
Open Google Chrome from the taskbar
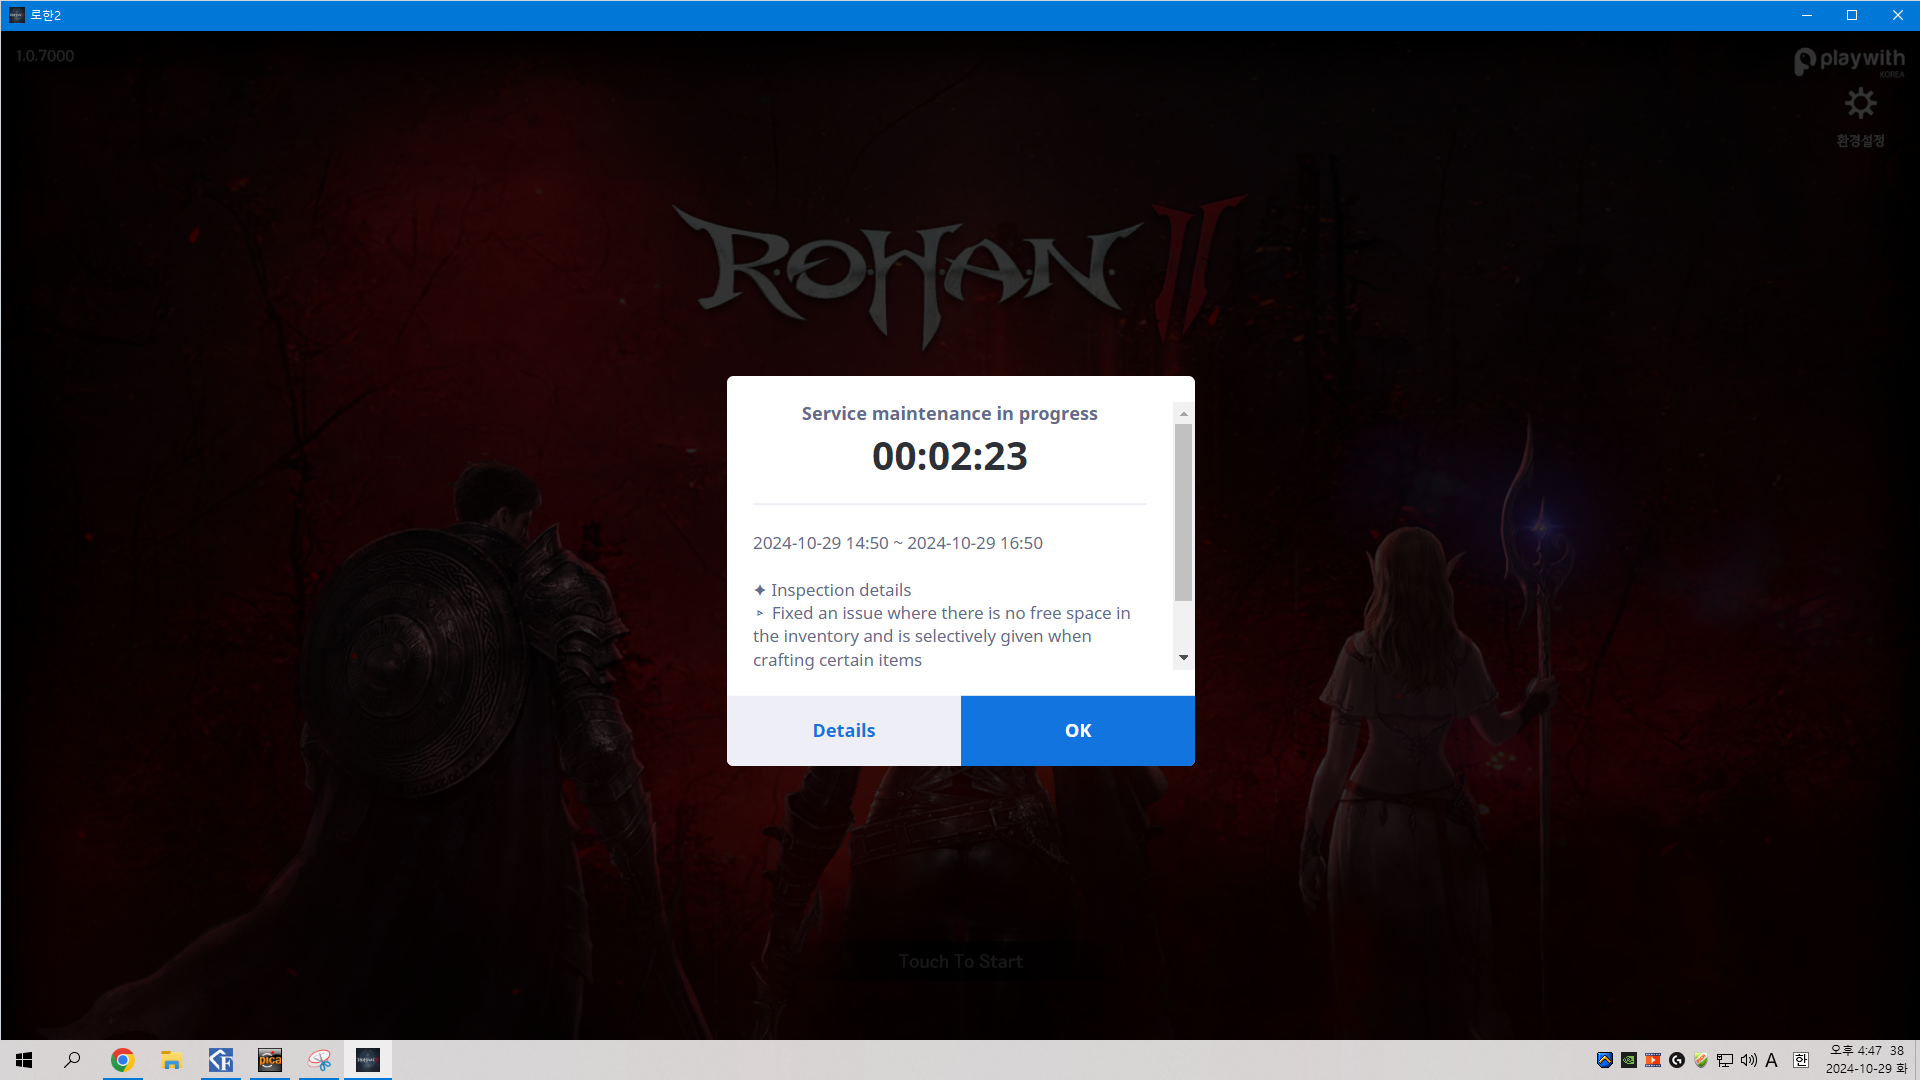pyautogui.click(x=122, y=1060)
